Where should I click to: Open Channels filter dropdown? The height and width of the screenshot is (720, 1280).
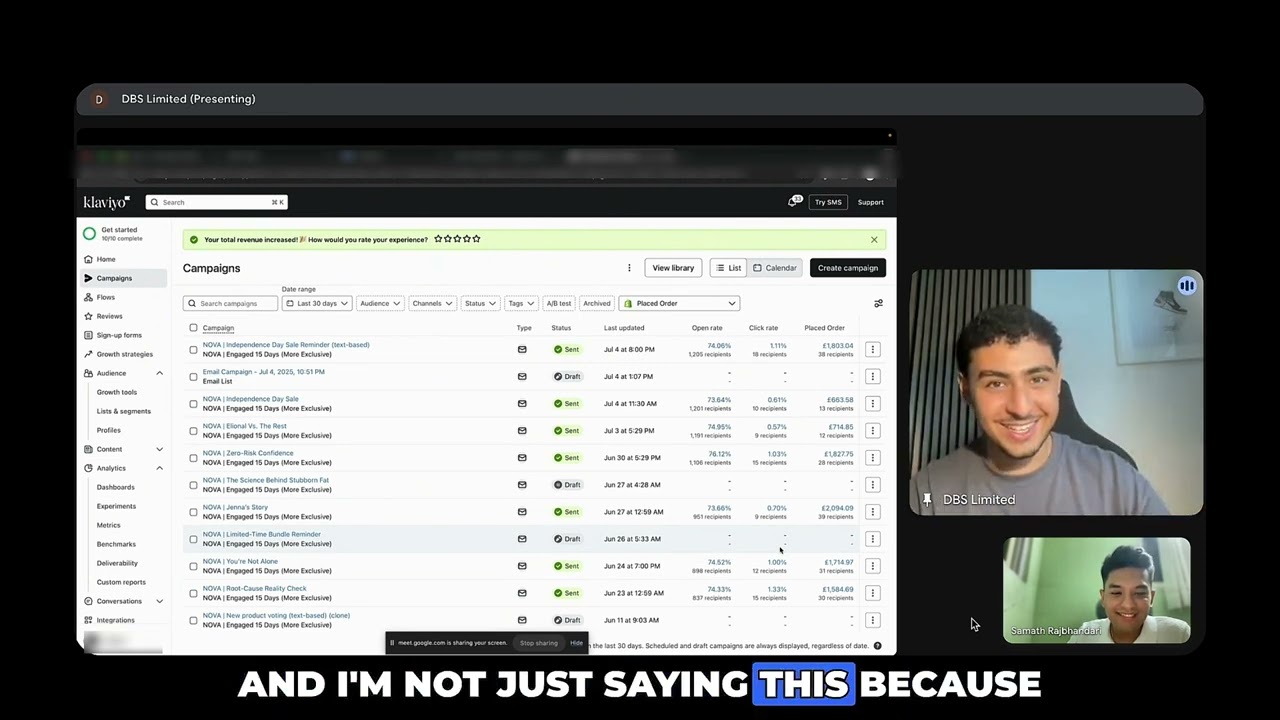click(x=433, y=303)
